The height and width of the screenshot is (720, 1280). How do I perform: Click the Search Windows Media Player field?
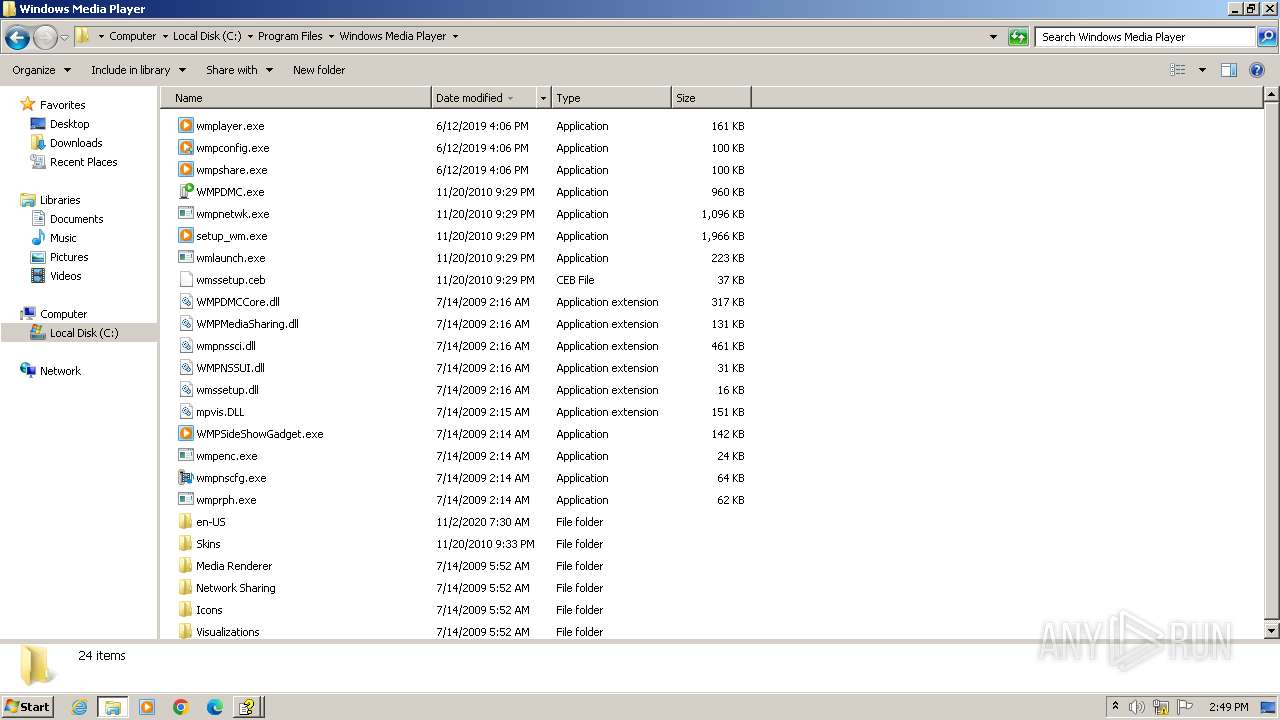pyautogui.click(x=1145, y=37)
